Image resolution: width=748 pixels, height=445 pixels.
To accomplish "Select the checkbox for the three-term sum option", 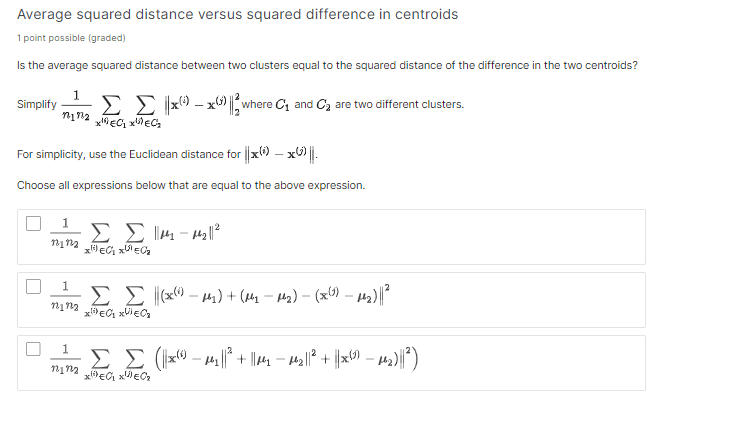I will [x=33, y=350].
